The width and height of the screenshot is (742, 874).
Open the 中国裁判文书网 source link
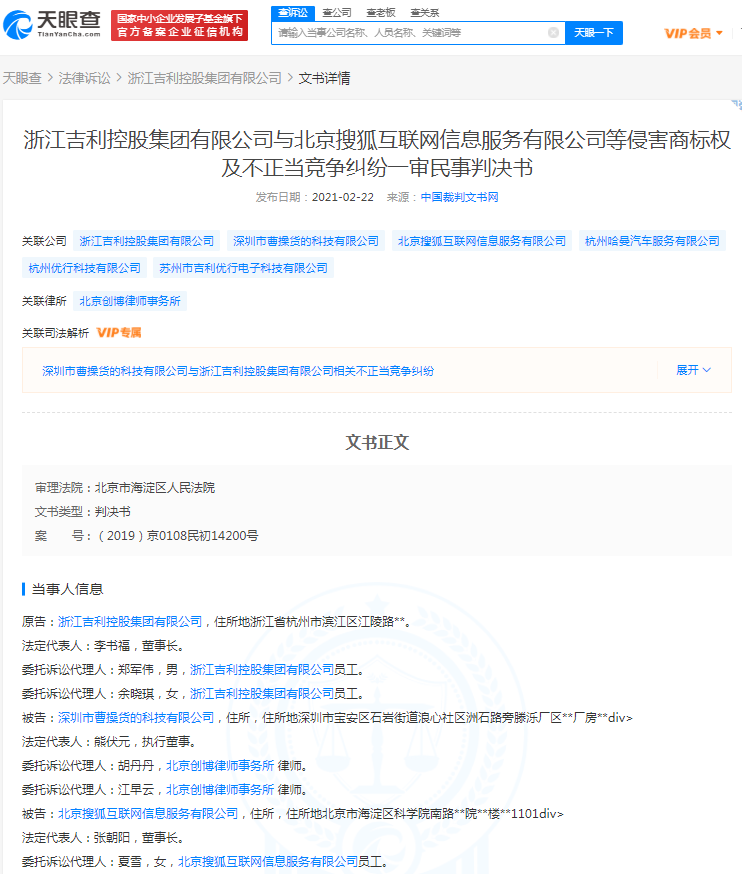coord(459,197)
